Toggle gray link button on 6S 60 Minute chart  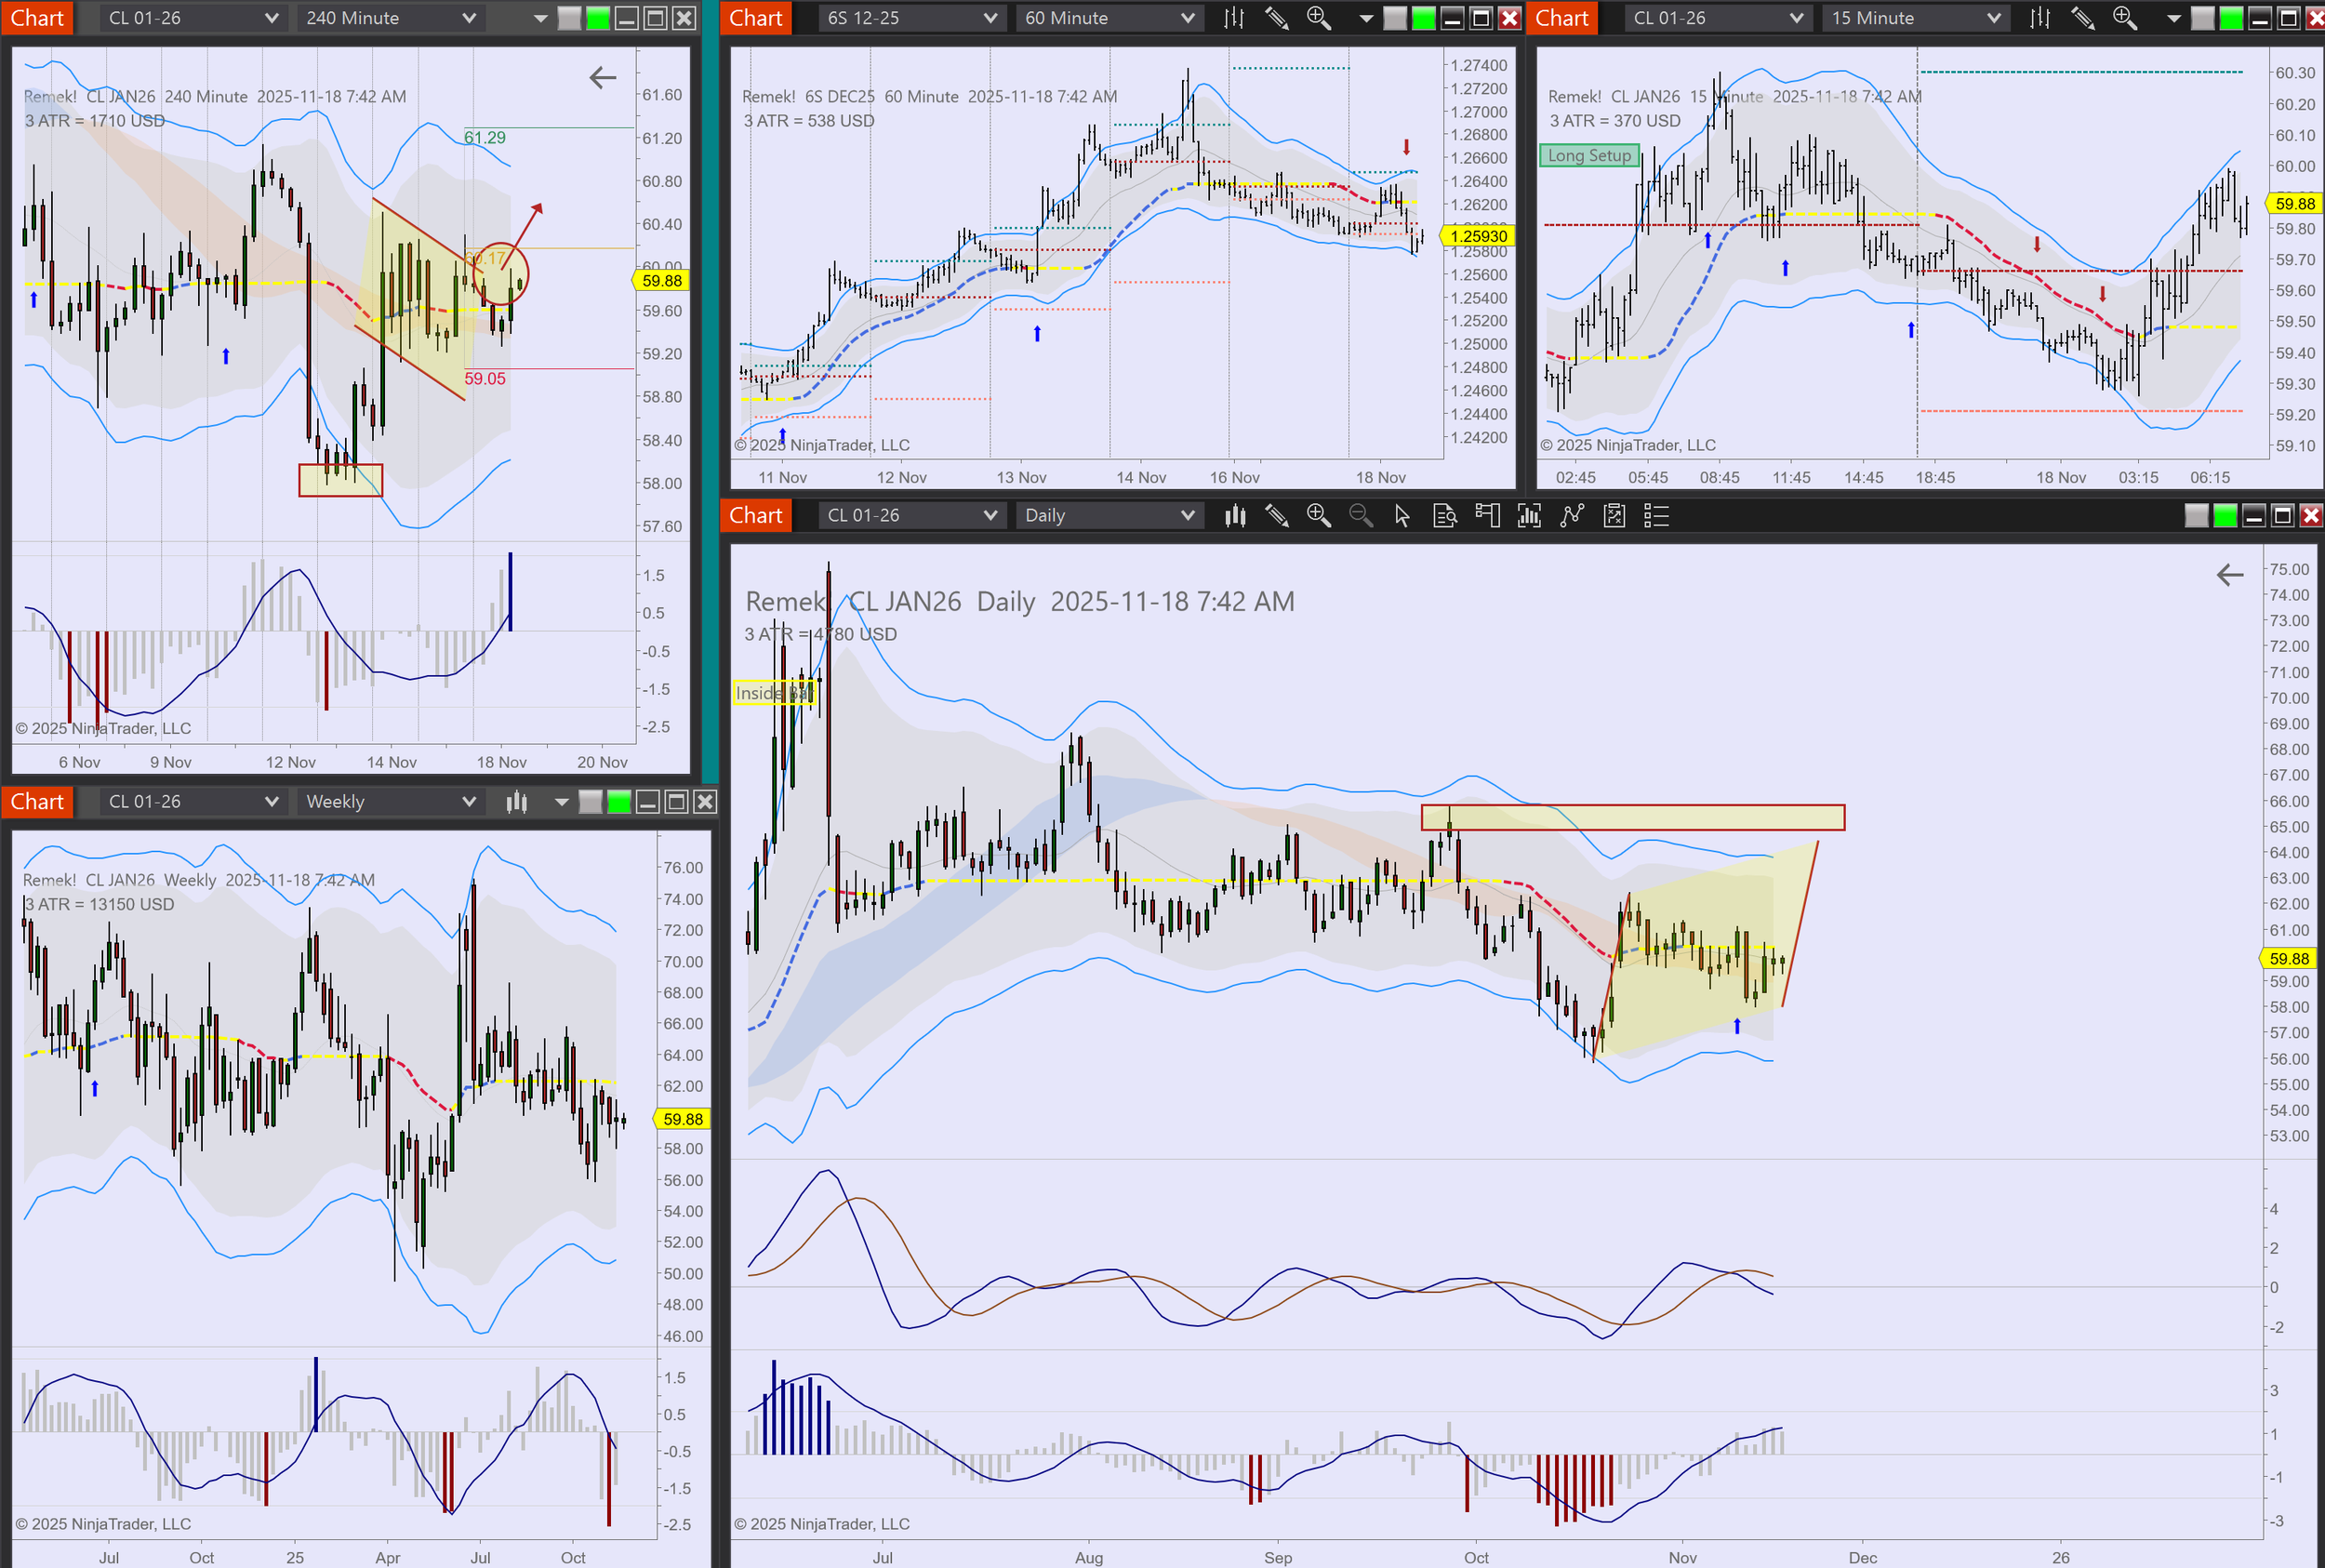(1394, 18)
